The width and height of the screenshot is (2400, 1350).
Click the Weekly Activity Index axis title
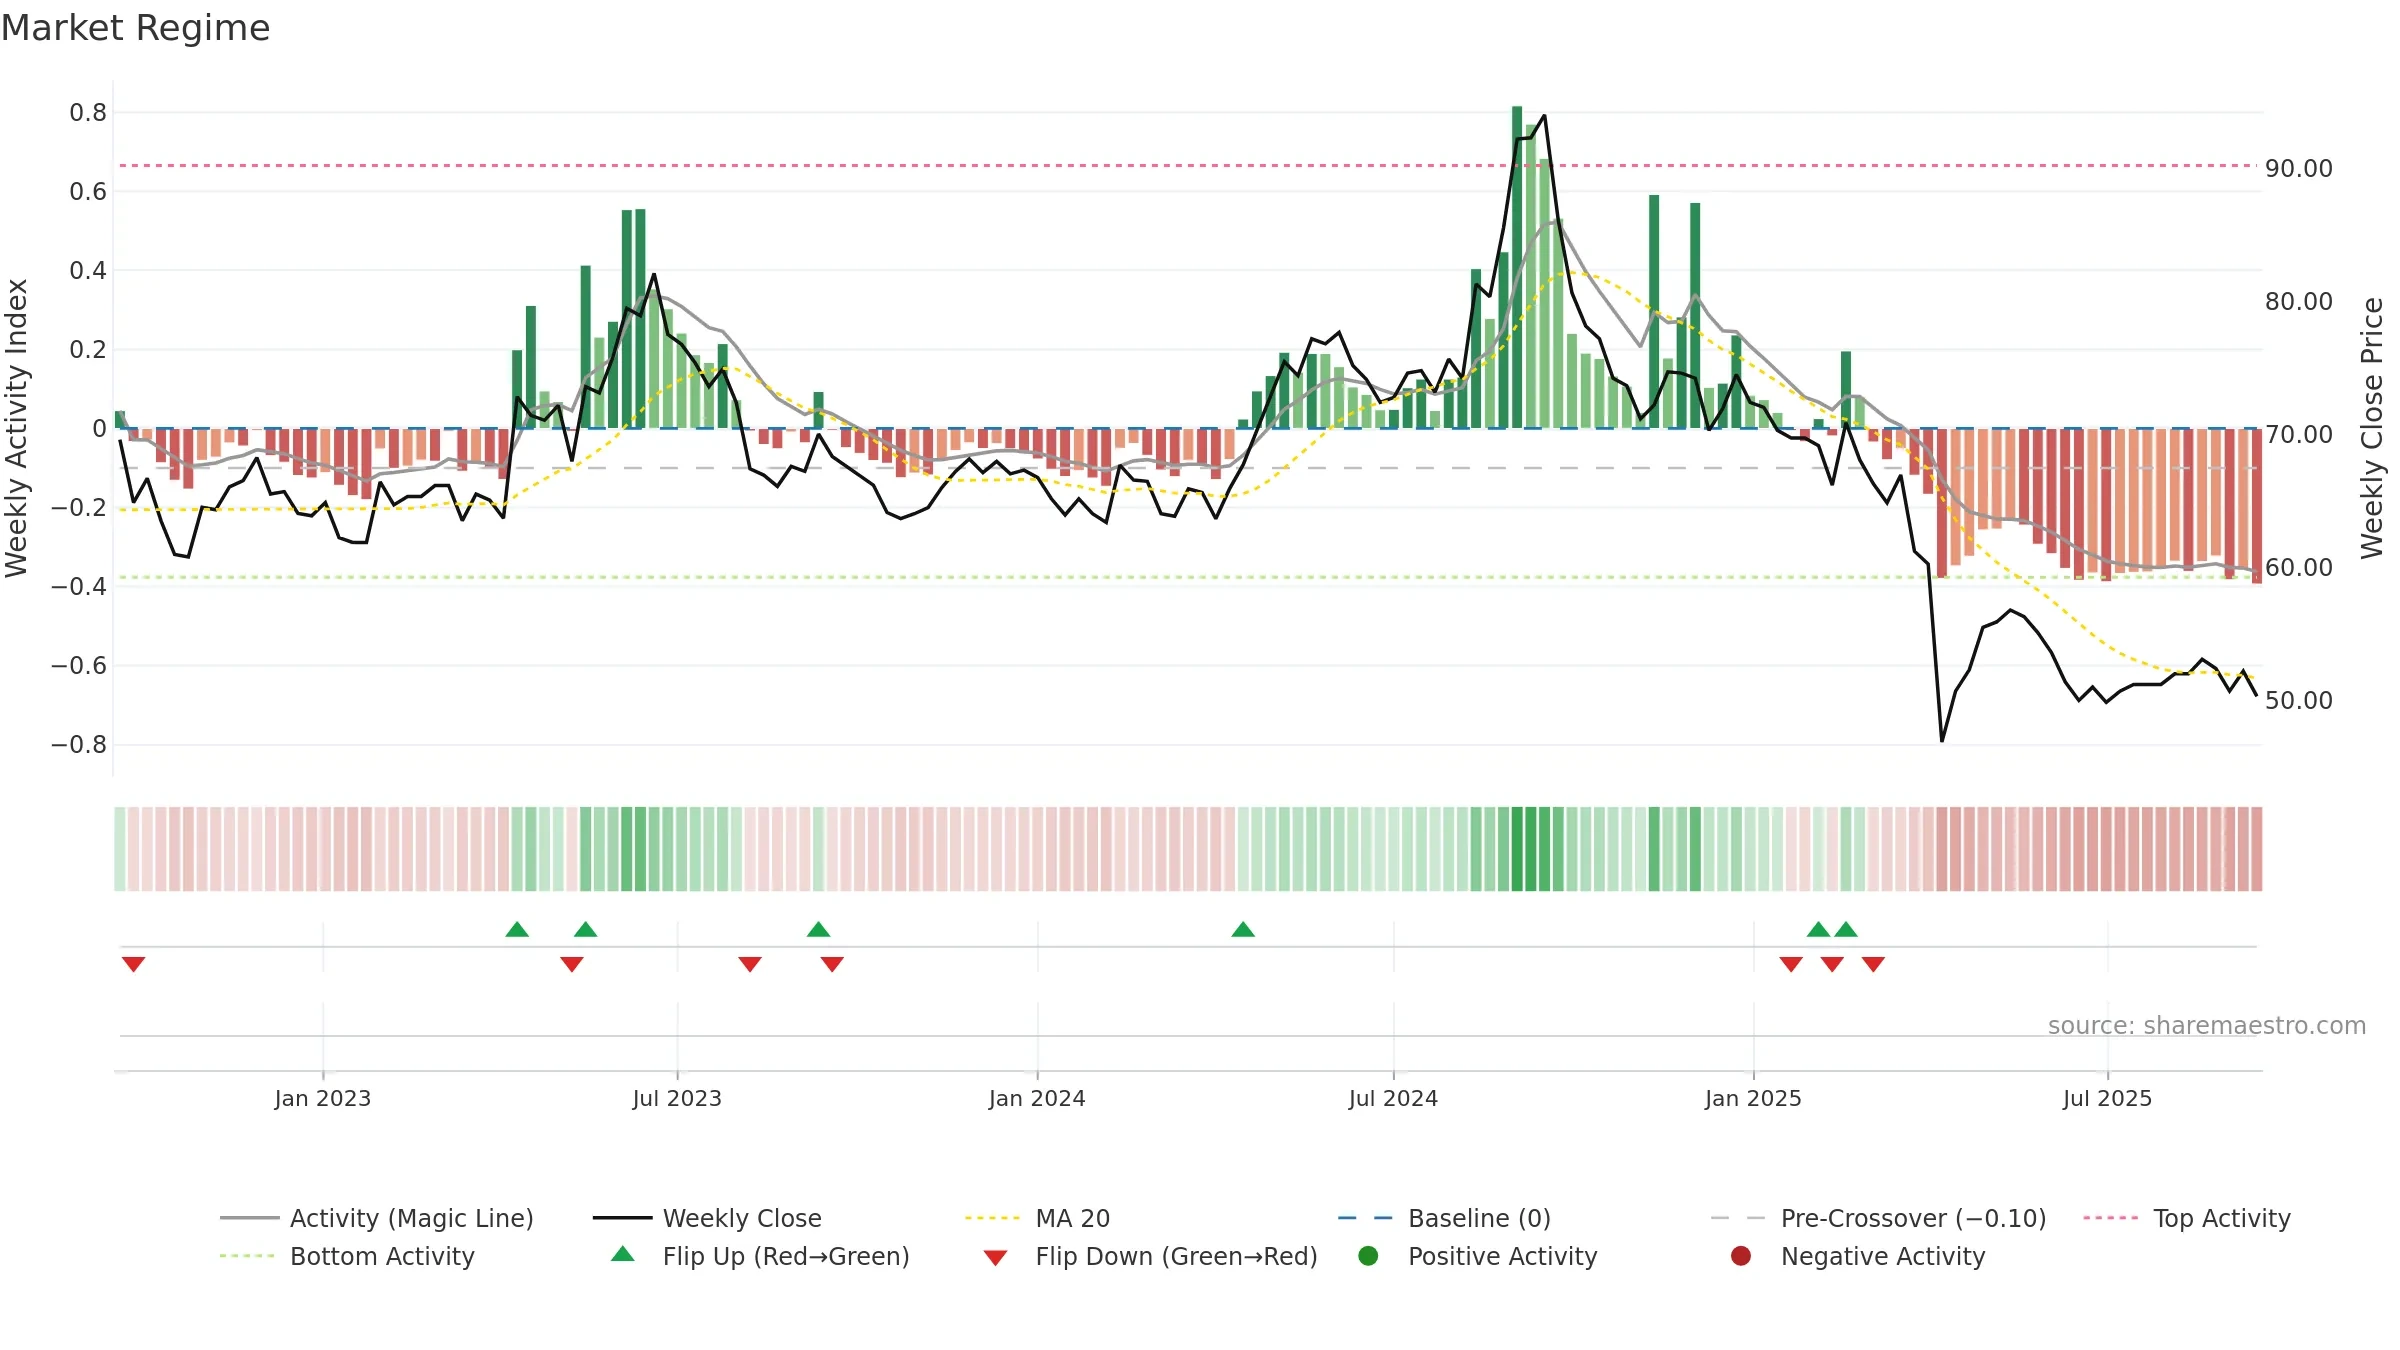(x=16, y=428)
